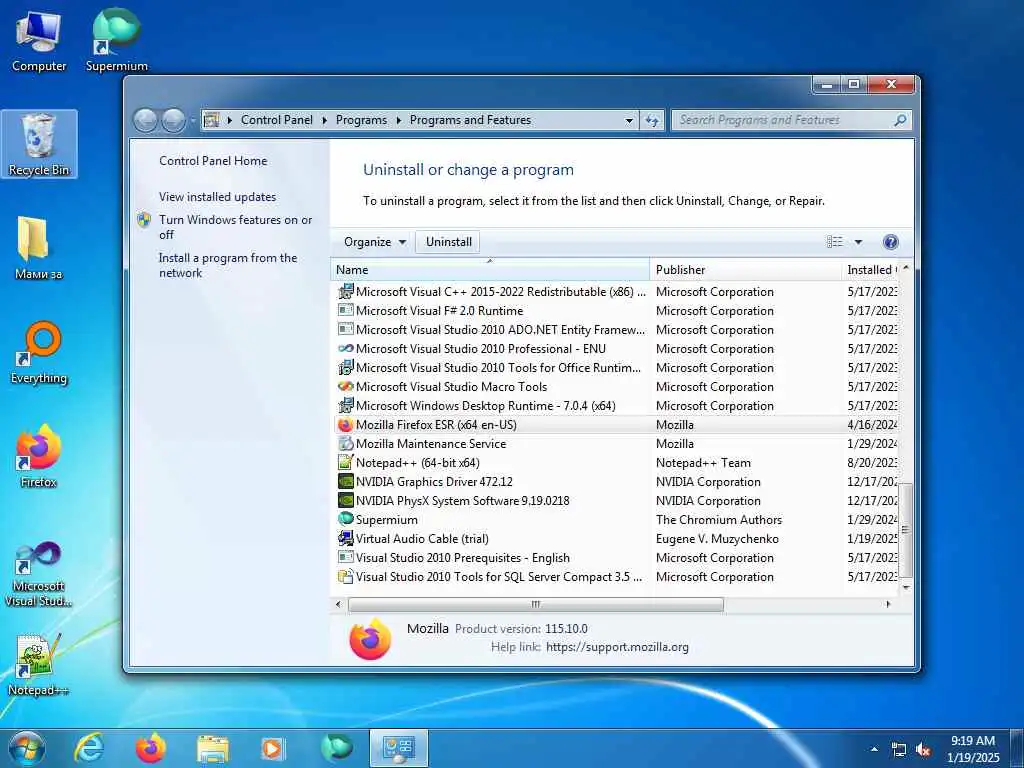Open the Windows Start orb
The width and height of the screenshot is (1024, 768).
tap(26, 748)
